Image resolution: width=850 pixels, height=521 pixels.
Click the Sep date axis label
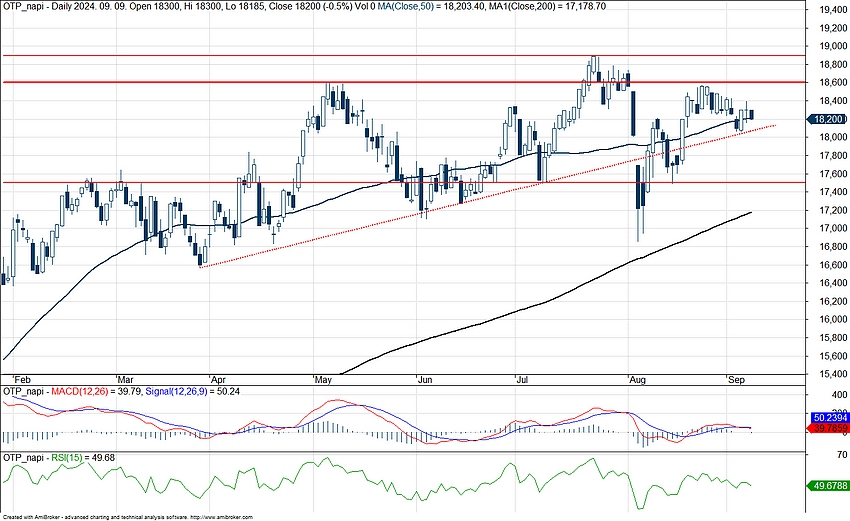click(736, 380)
